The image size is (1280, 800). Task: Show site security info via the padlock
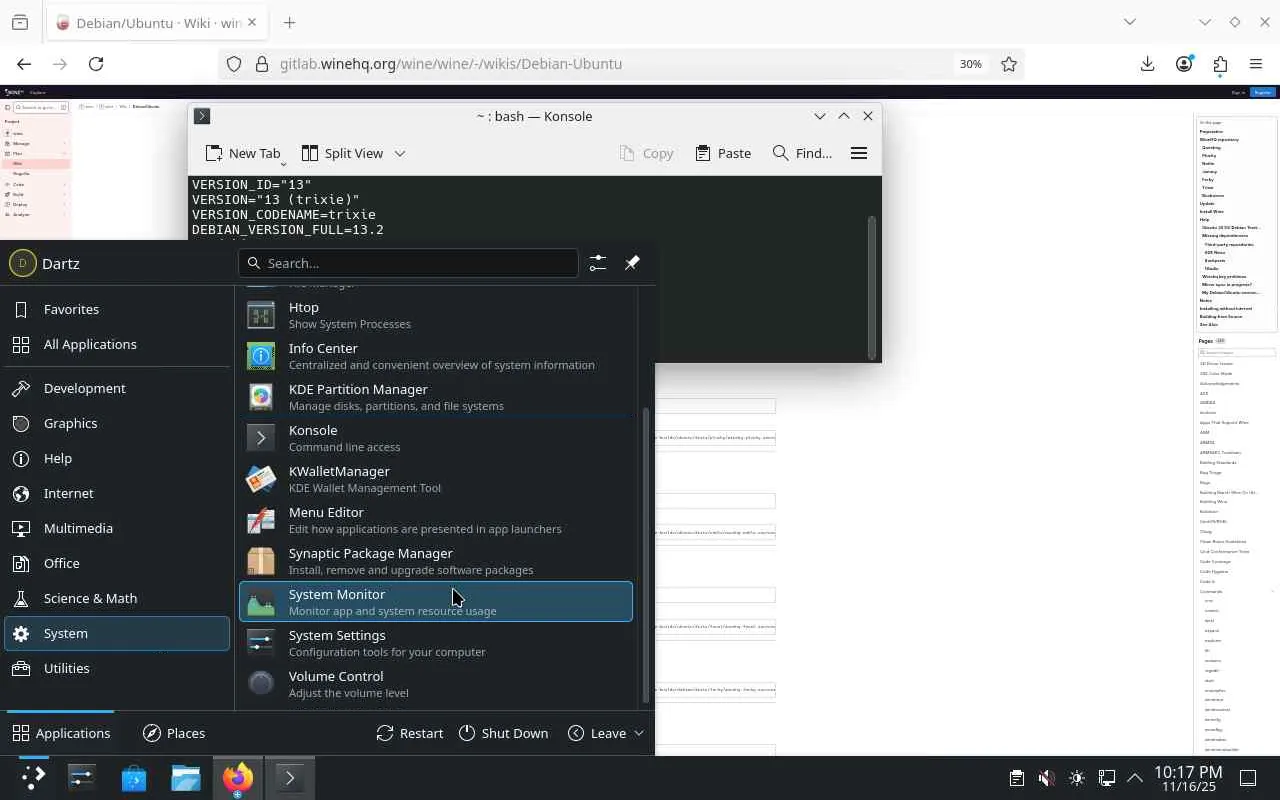click(262, 64)
